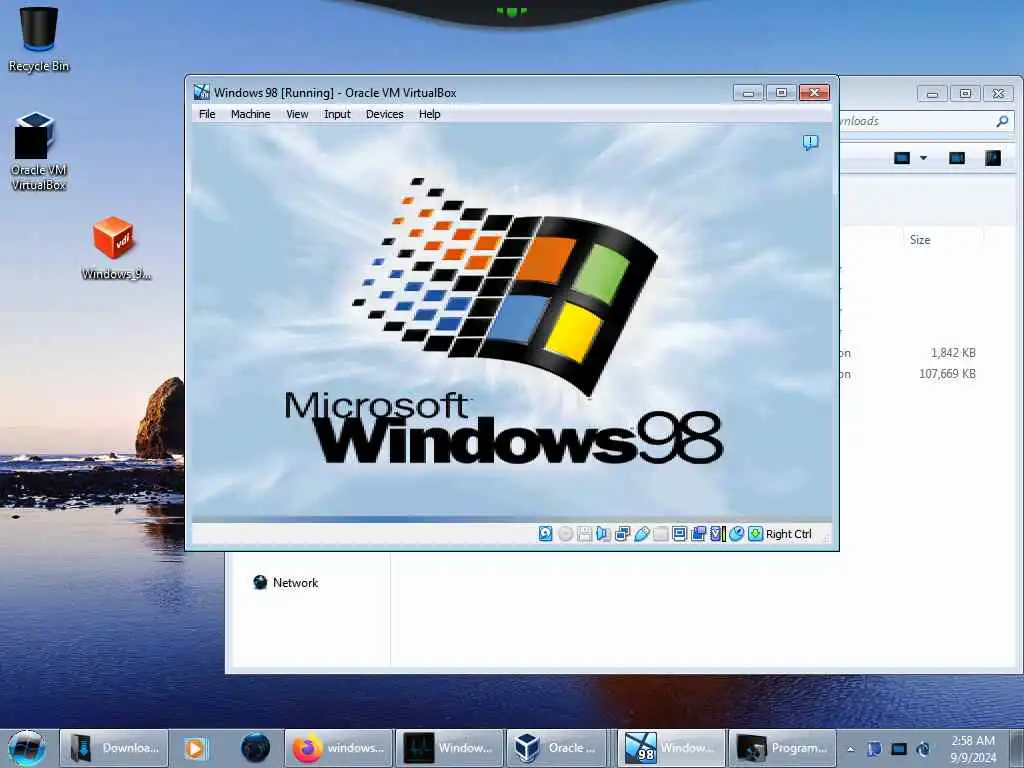Viewport: 1024px width, 768px height.
Task: Click the mouse integration status icon
Action: 737,534
